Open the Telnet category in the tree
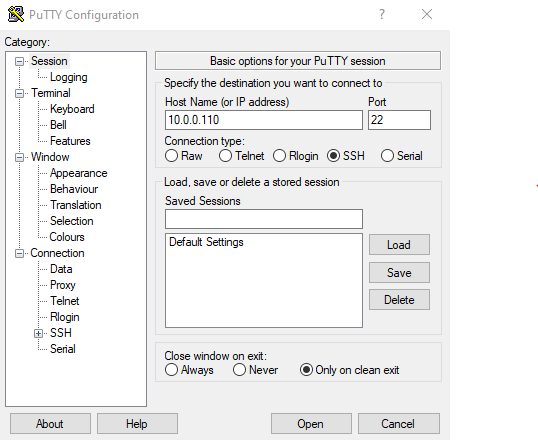This screenshot has width=538, height=440. (65, 301)
